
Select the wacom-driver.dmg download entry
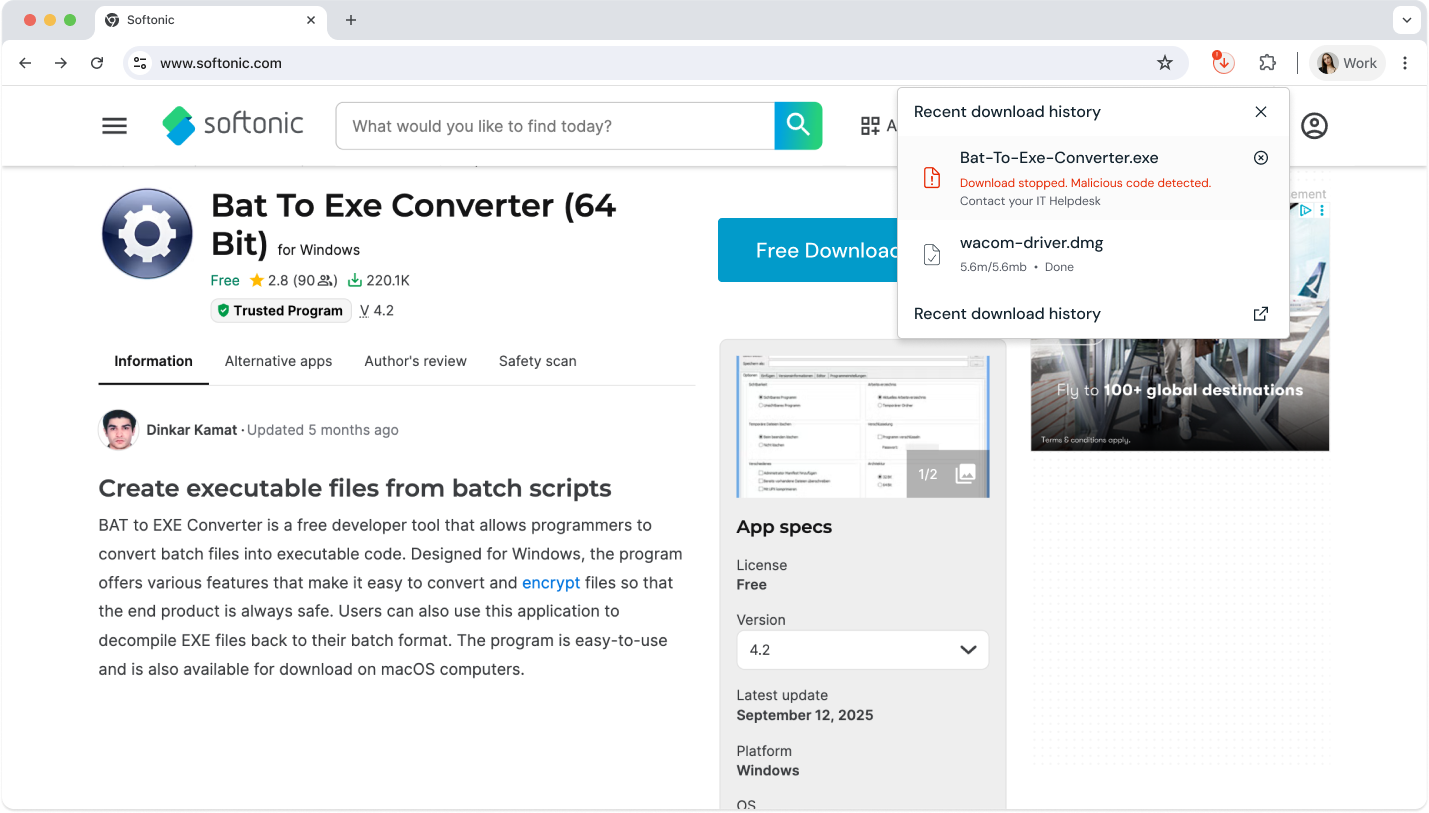click(1093, 254)
